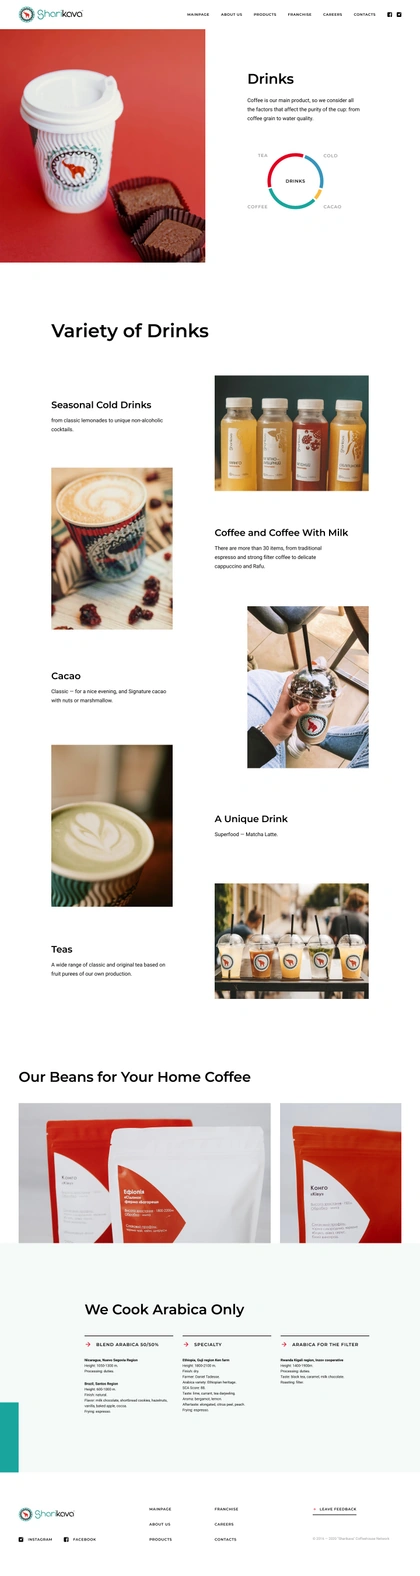This screenshot has height=1576, width=420.
Task: Go to Products in the top navigation
Action: point(265,15)
